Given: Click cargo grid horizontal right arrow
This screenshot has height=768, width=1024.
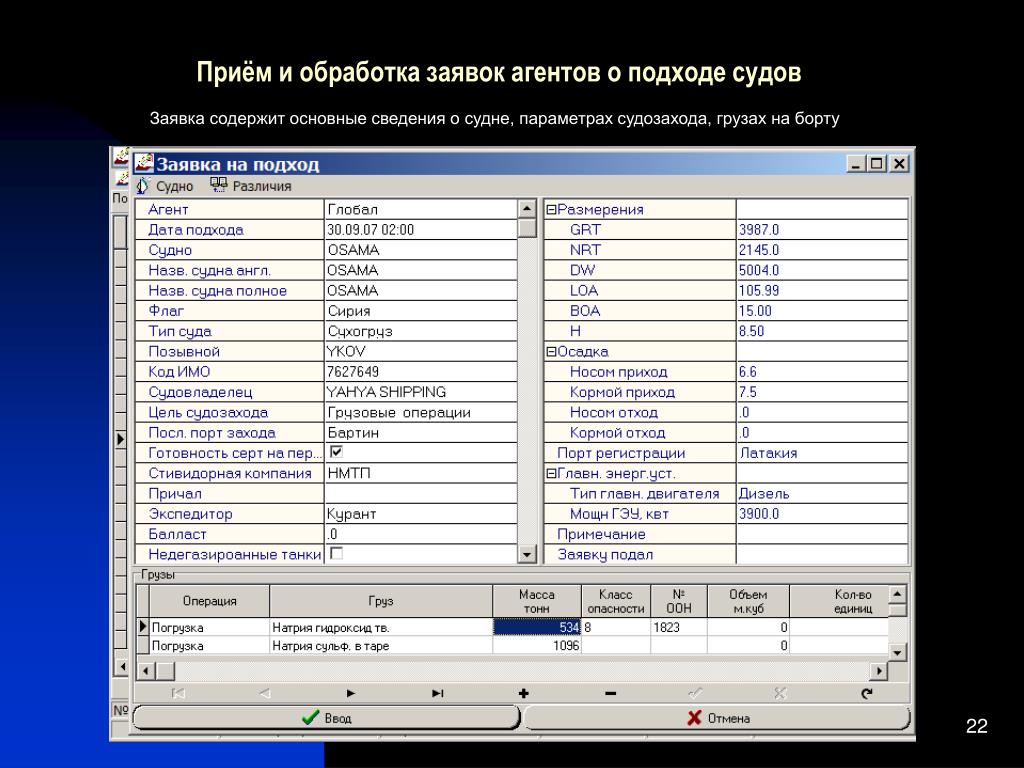Looking at the screenshot, I should tap(880, 671).
